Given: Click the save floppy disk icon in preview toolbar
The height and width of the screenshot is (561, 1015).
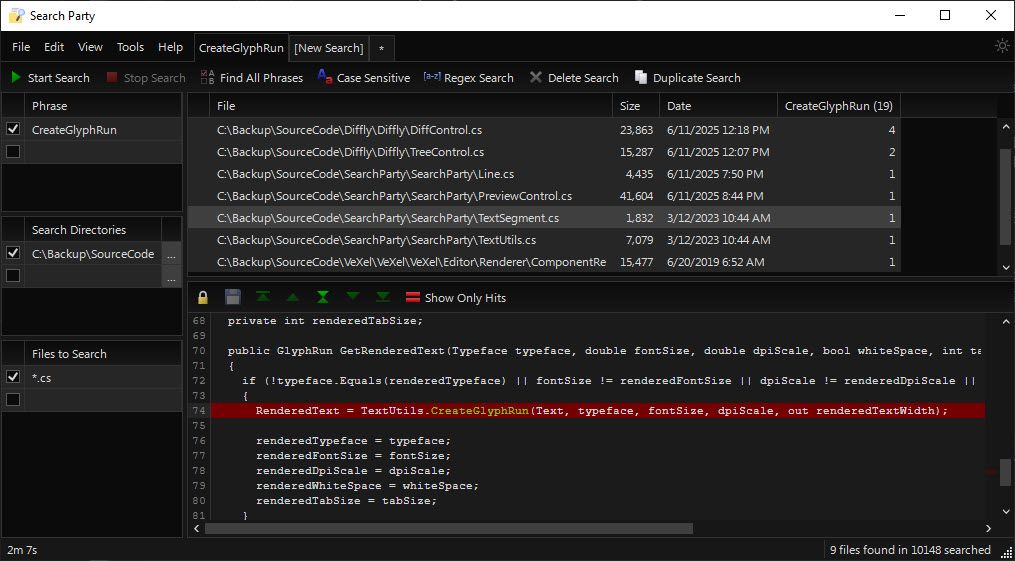Looking at the screenshot, I should pos(232,297).
